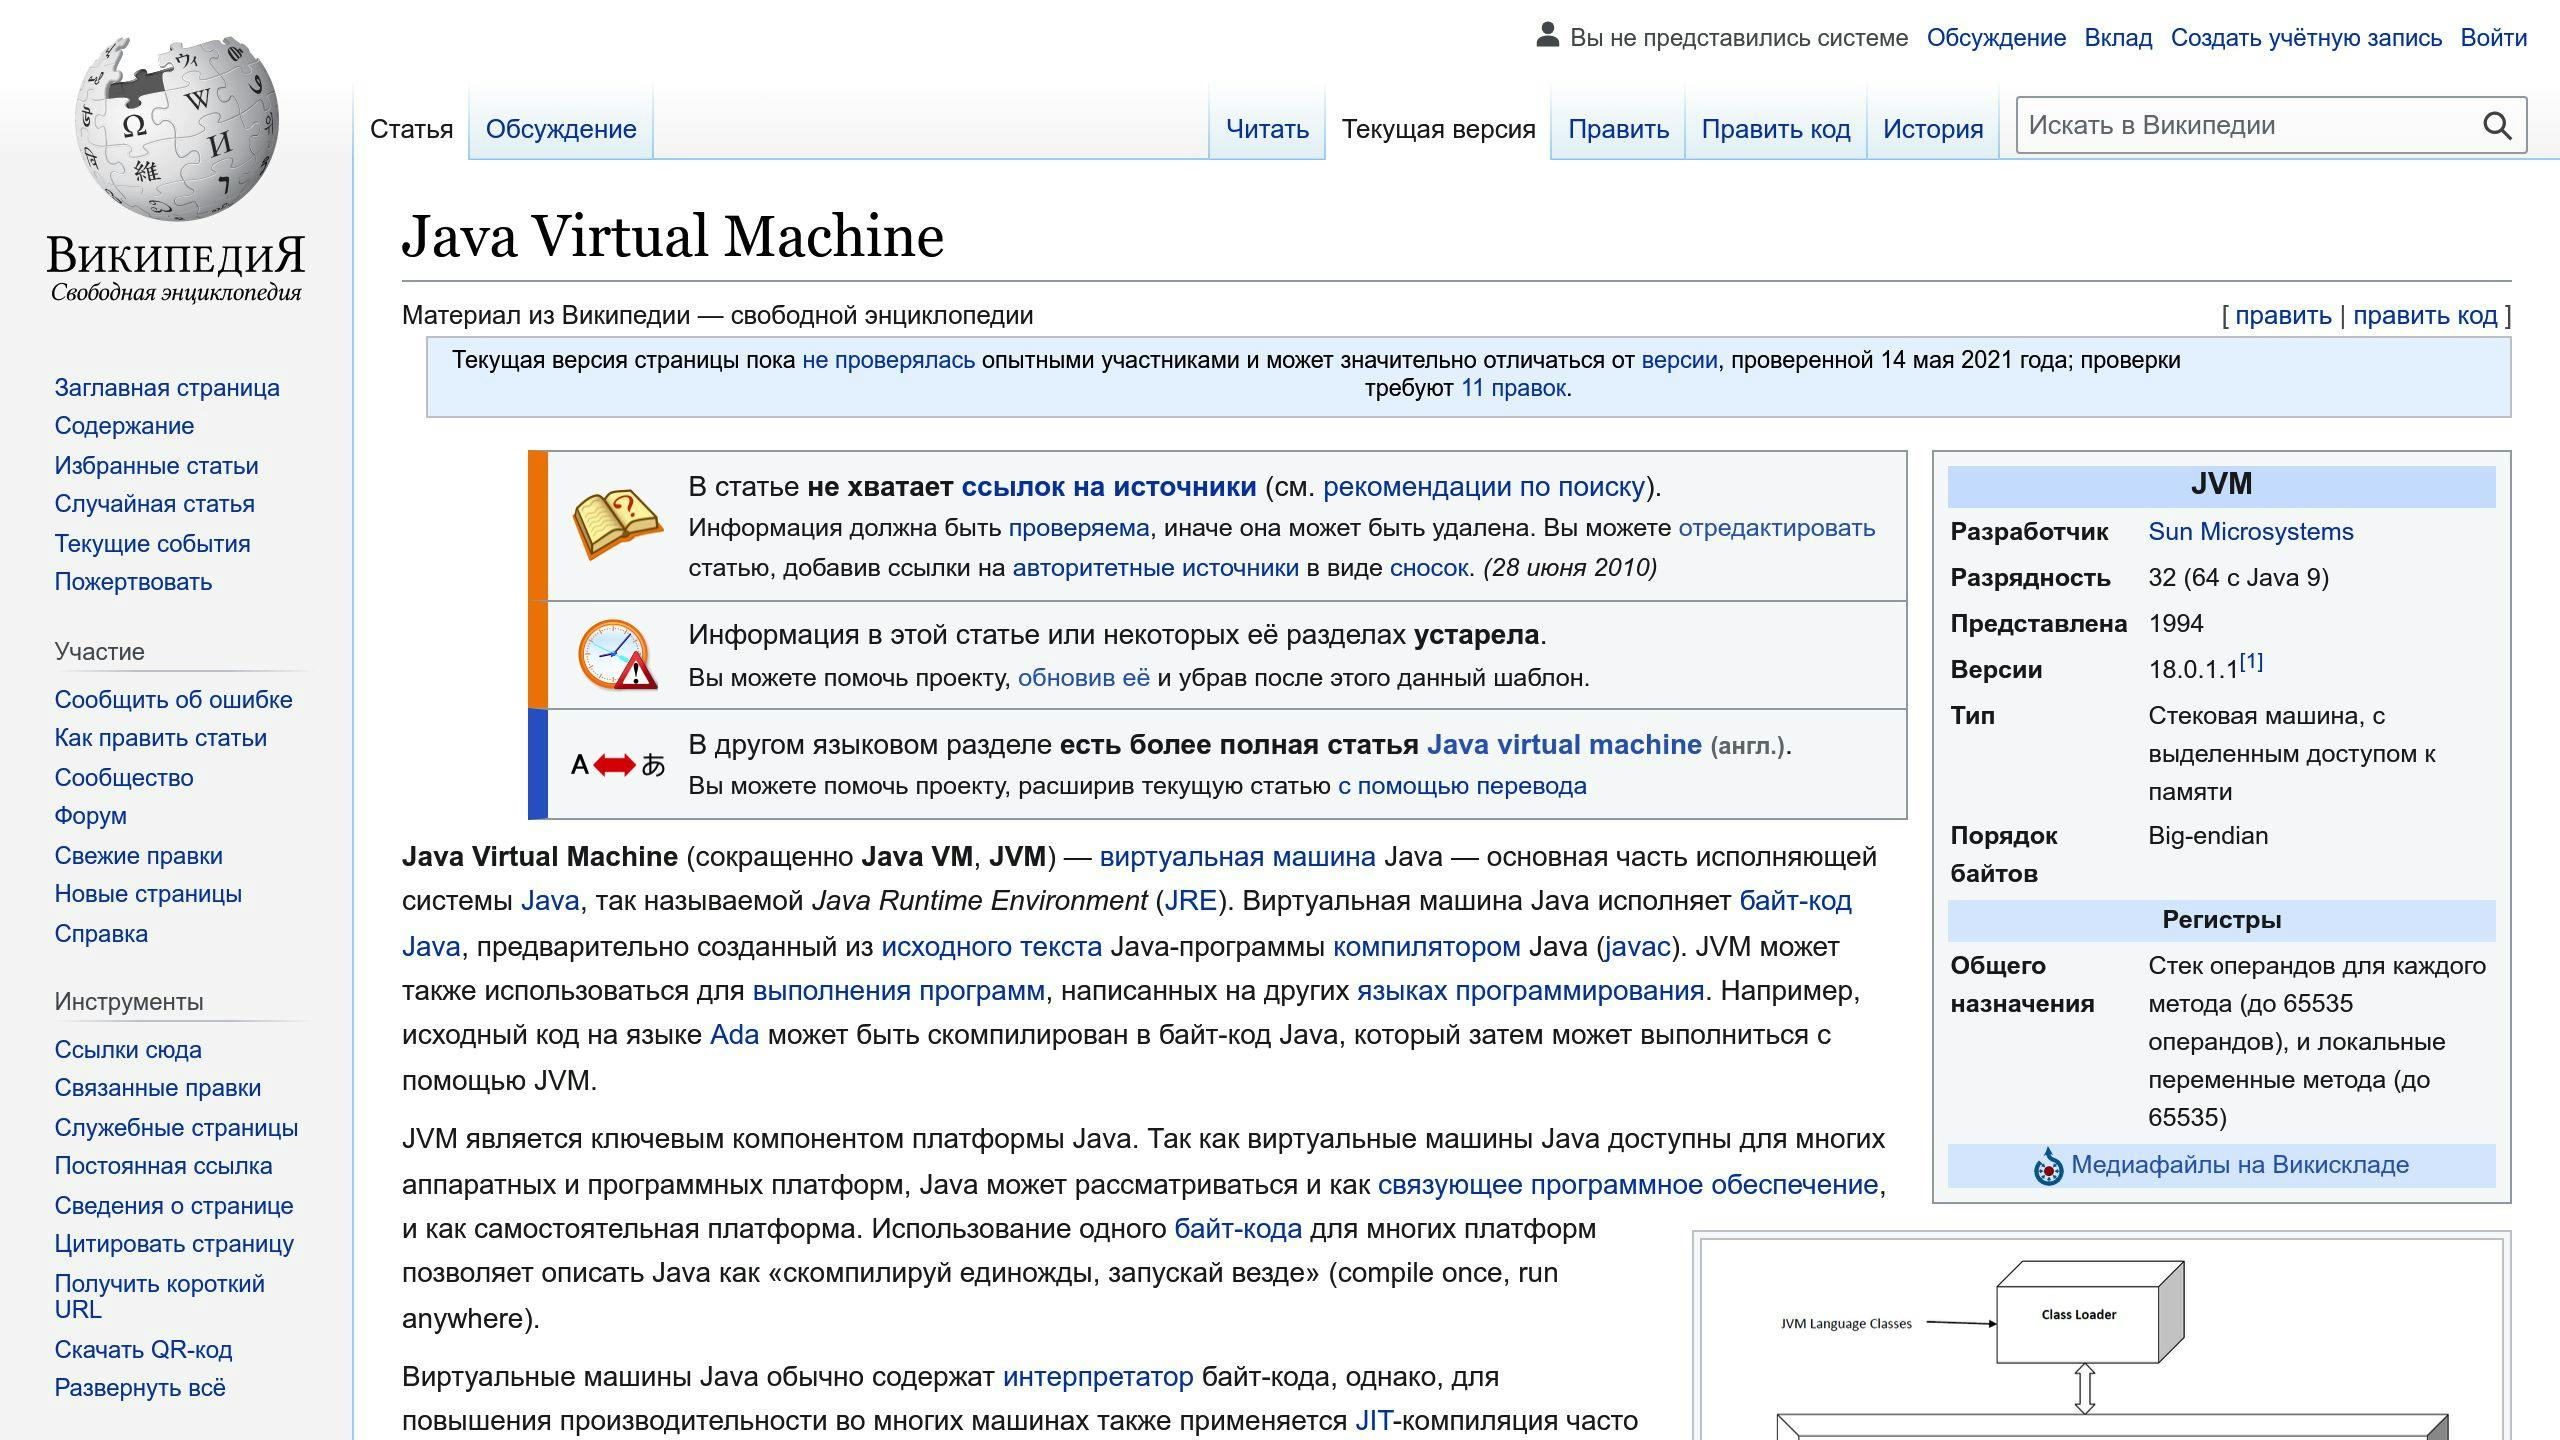Click Пожертвовать in the sidebar
This screenshot has height=1440, width=2560.
pyautogui.click(x=133, y=582)
